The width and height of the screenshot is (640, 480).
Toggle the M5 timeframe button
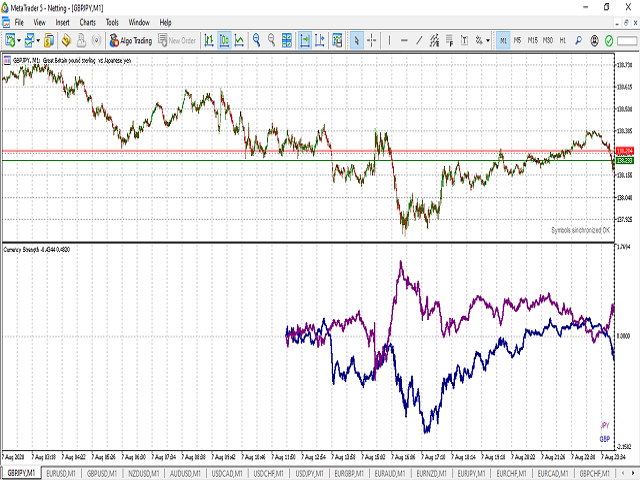coord(519,41)
